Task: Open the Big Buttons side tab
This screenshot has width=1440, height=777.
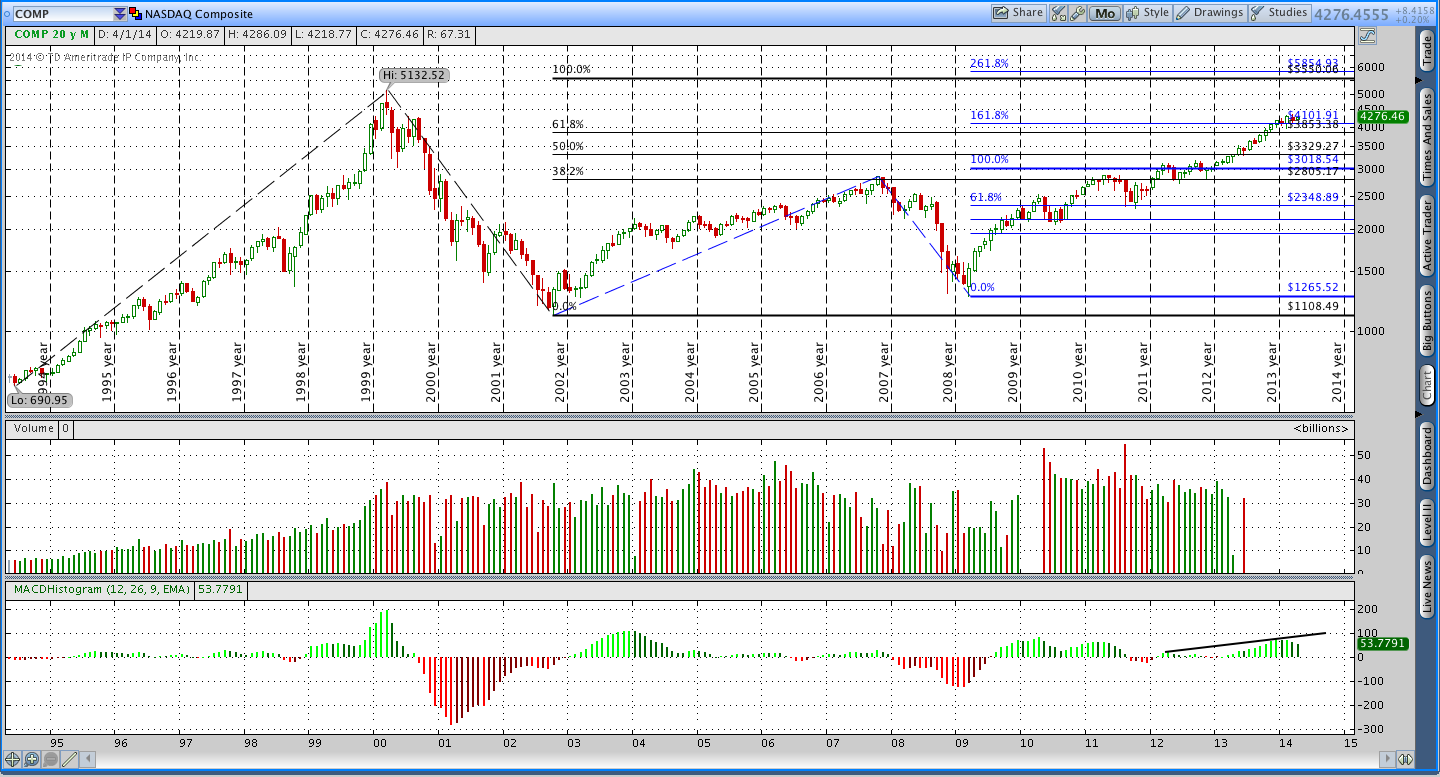Action: pos(1427,320)
